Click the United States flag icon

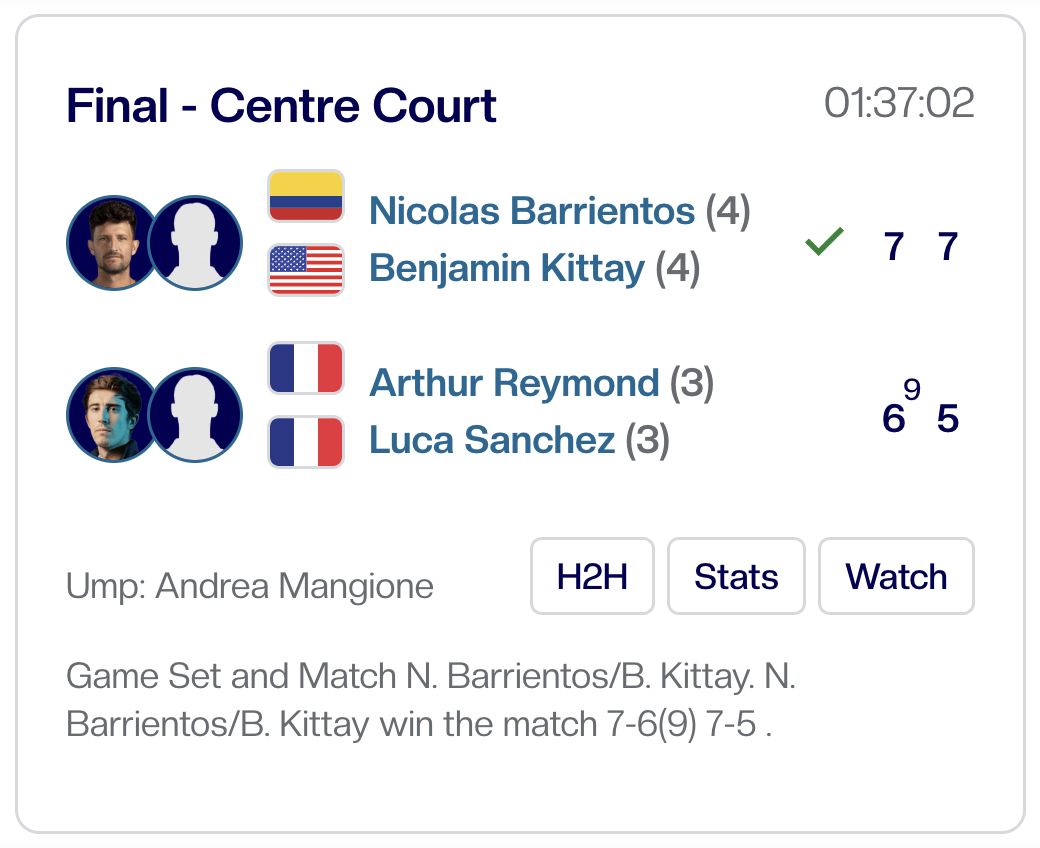pyautogui.click(x=306, y=269)
